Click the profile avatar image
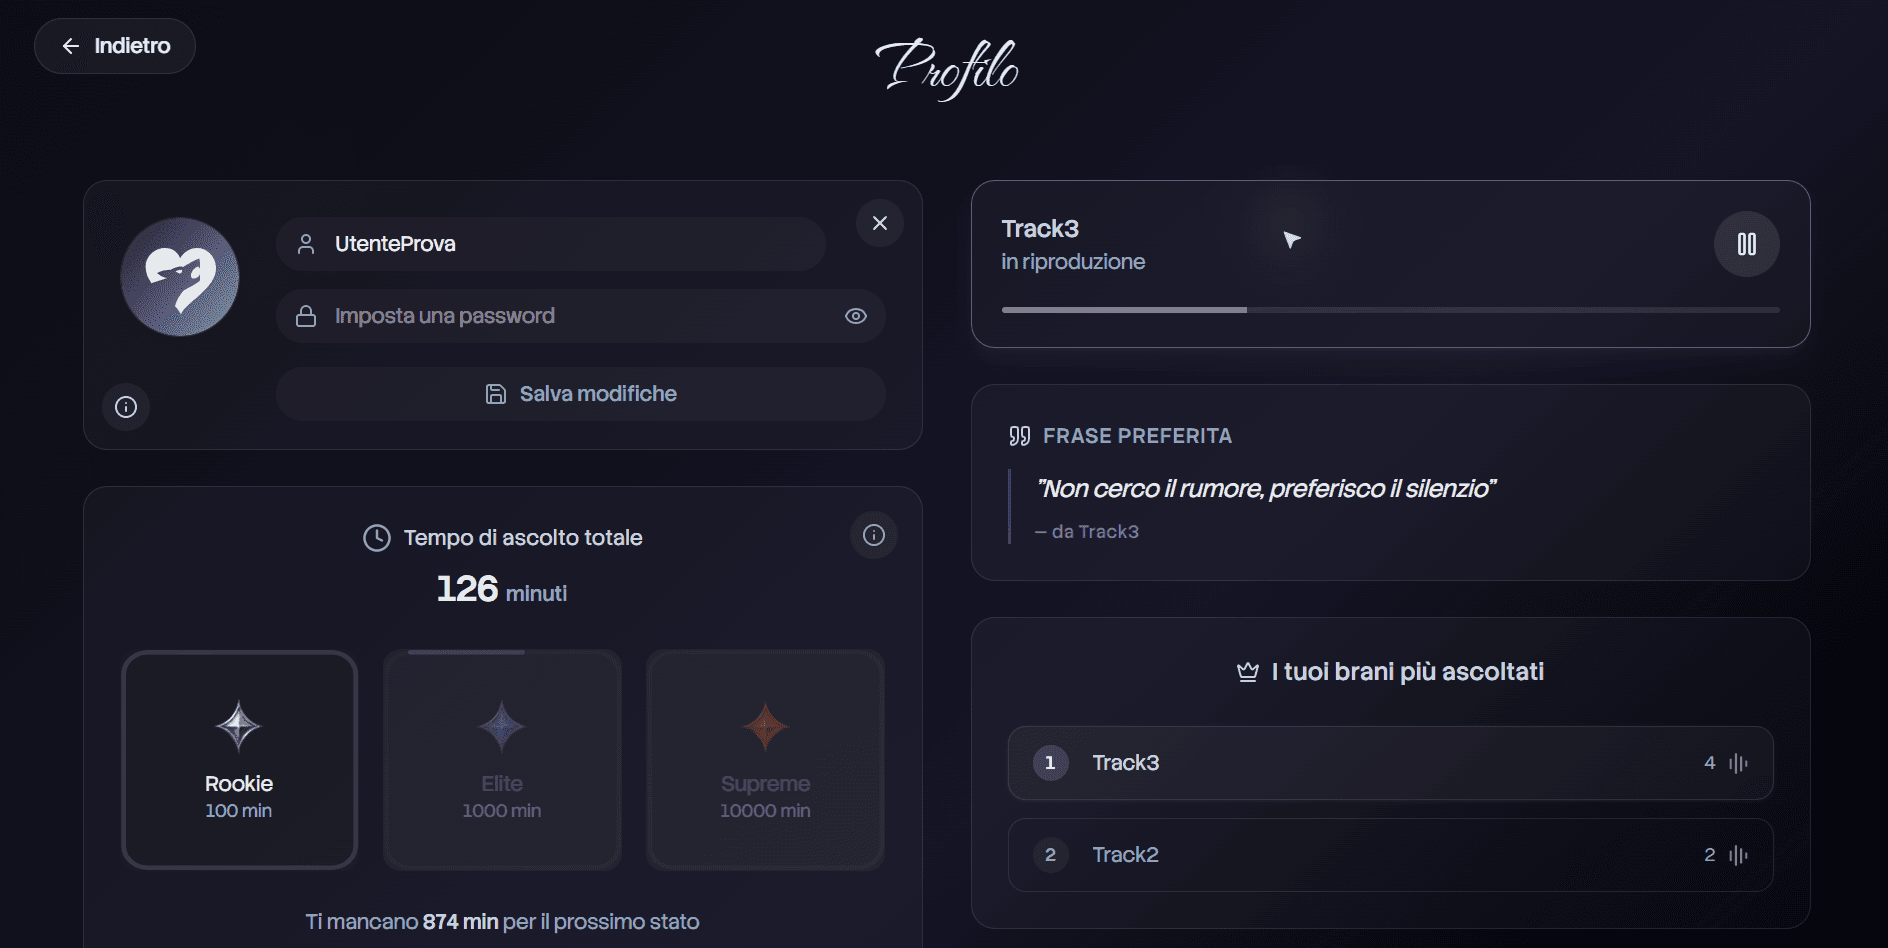Screen dimensions: 1888x948 point(180,277)
